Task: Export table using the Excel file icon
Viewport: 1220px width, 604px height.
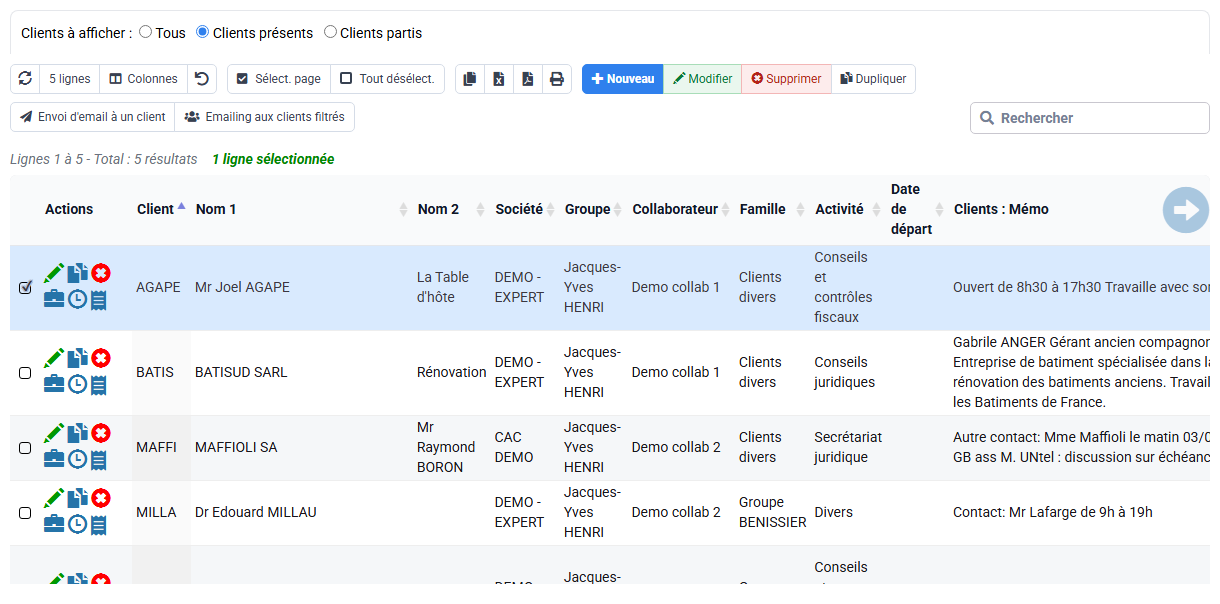Action: [x=499, y=79]
